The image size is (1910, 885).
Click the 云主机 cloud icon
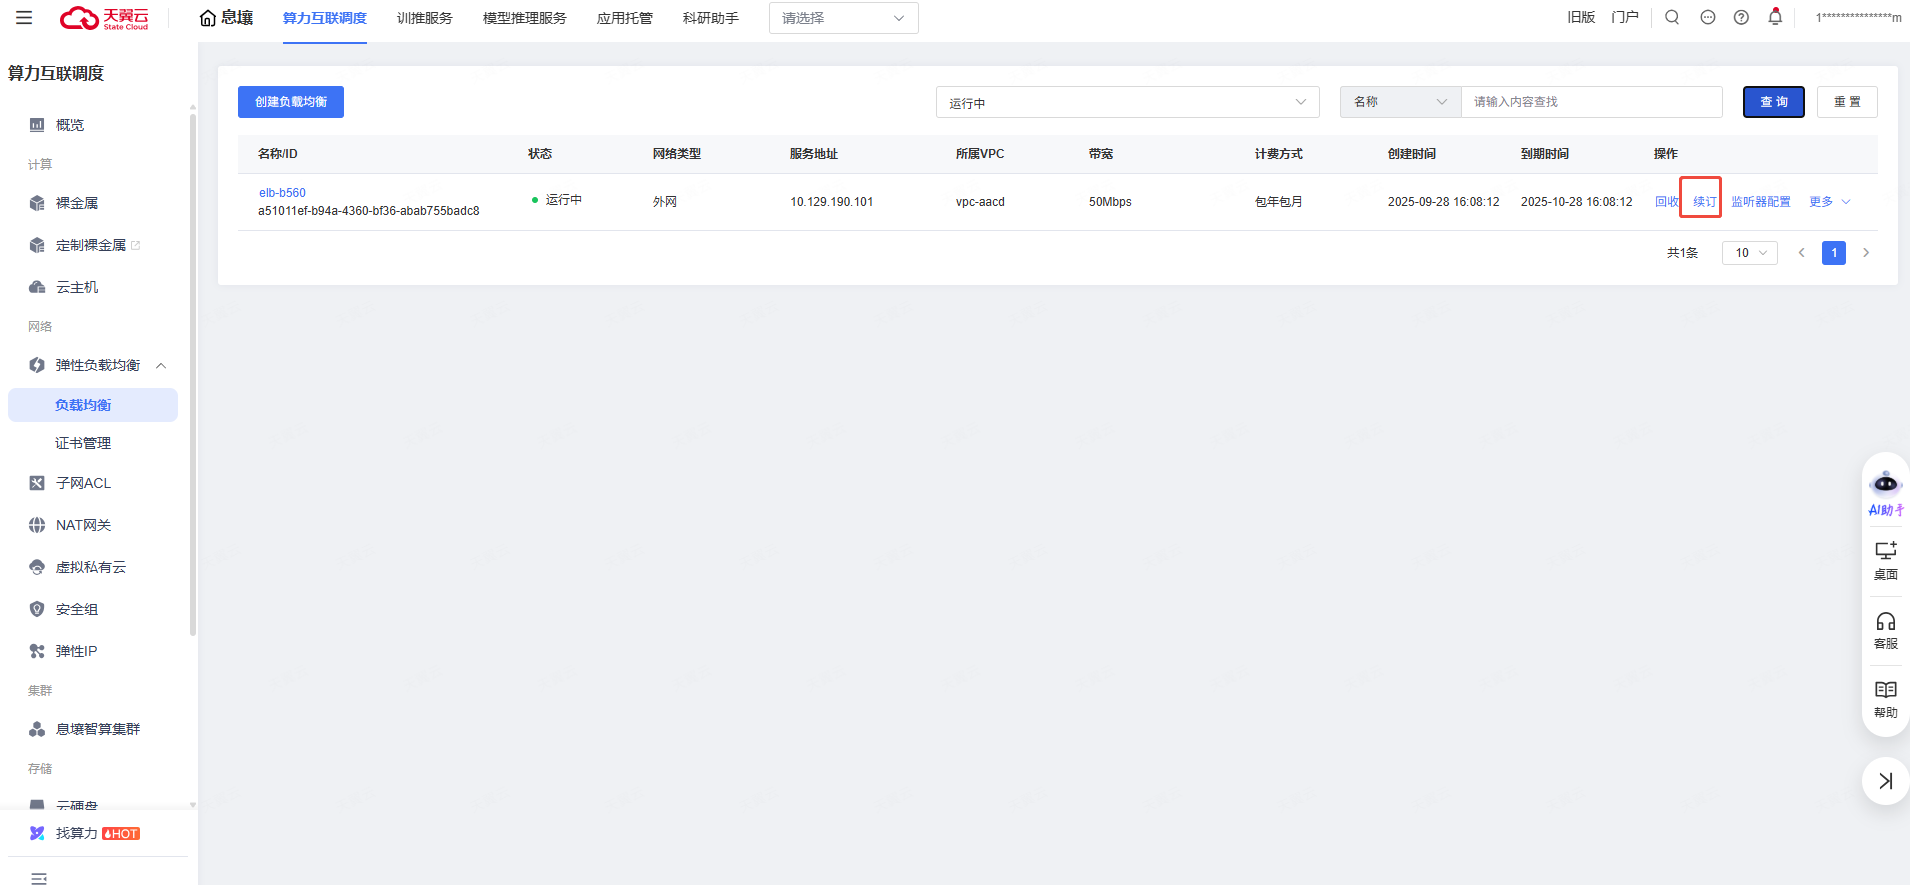[37, 287]
